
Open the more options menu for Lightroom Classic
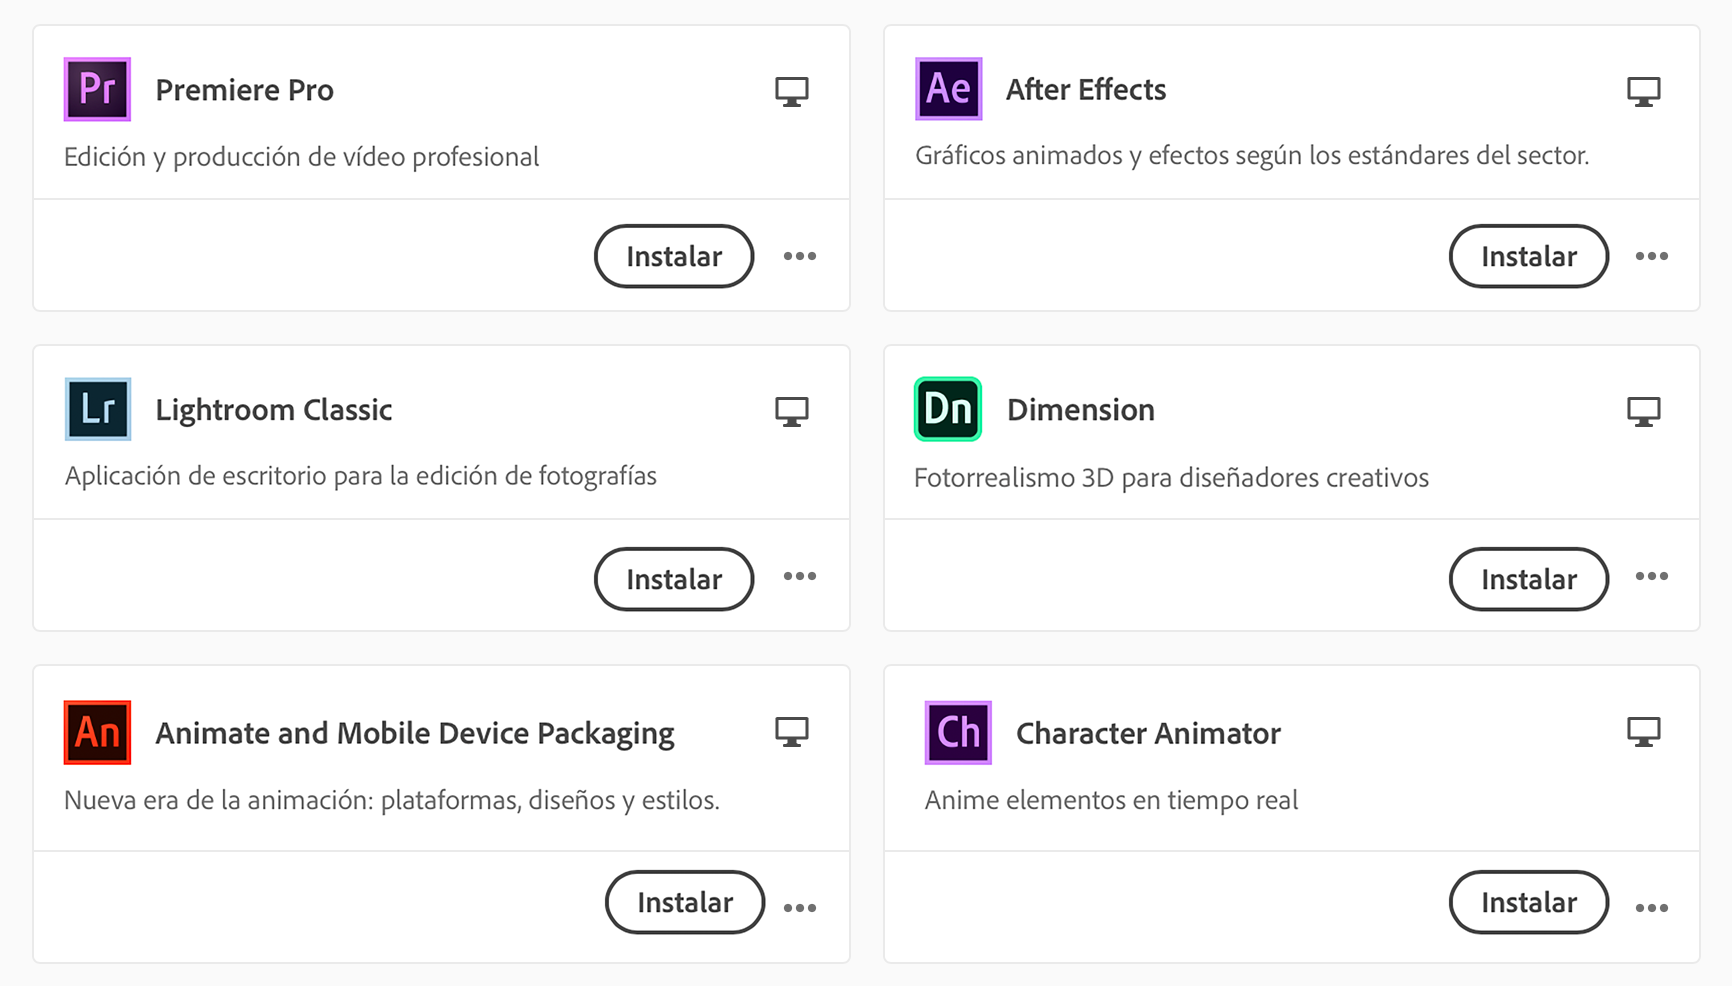pyautogui.click(x=800, y=579)
